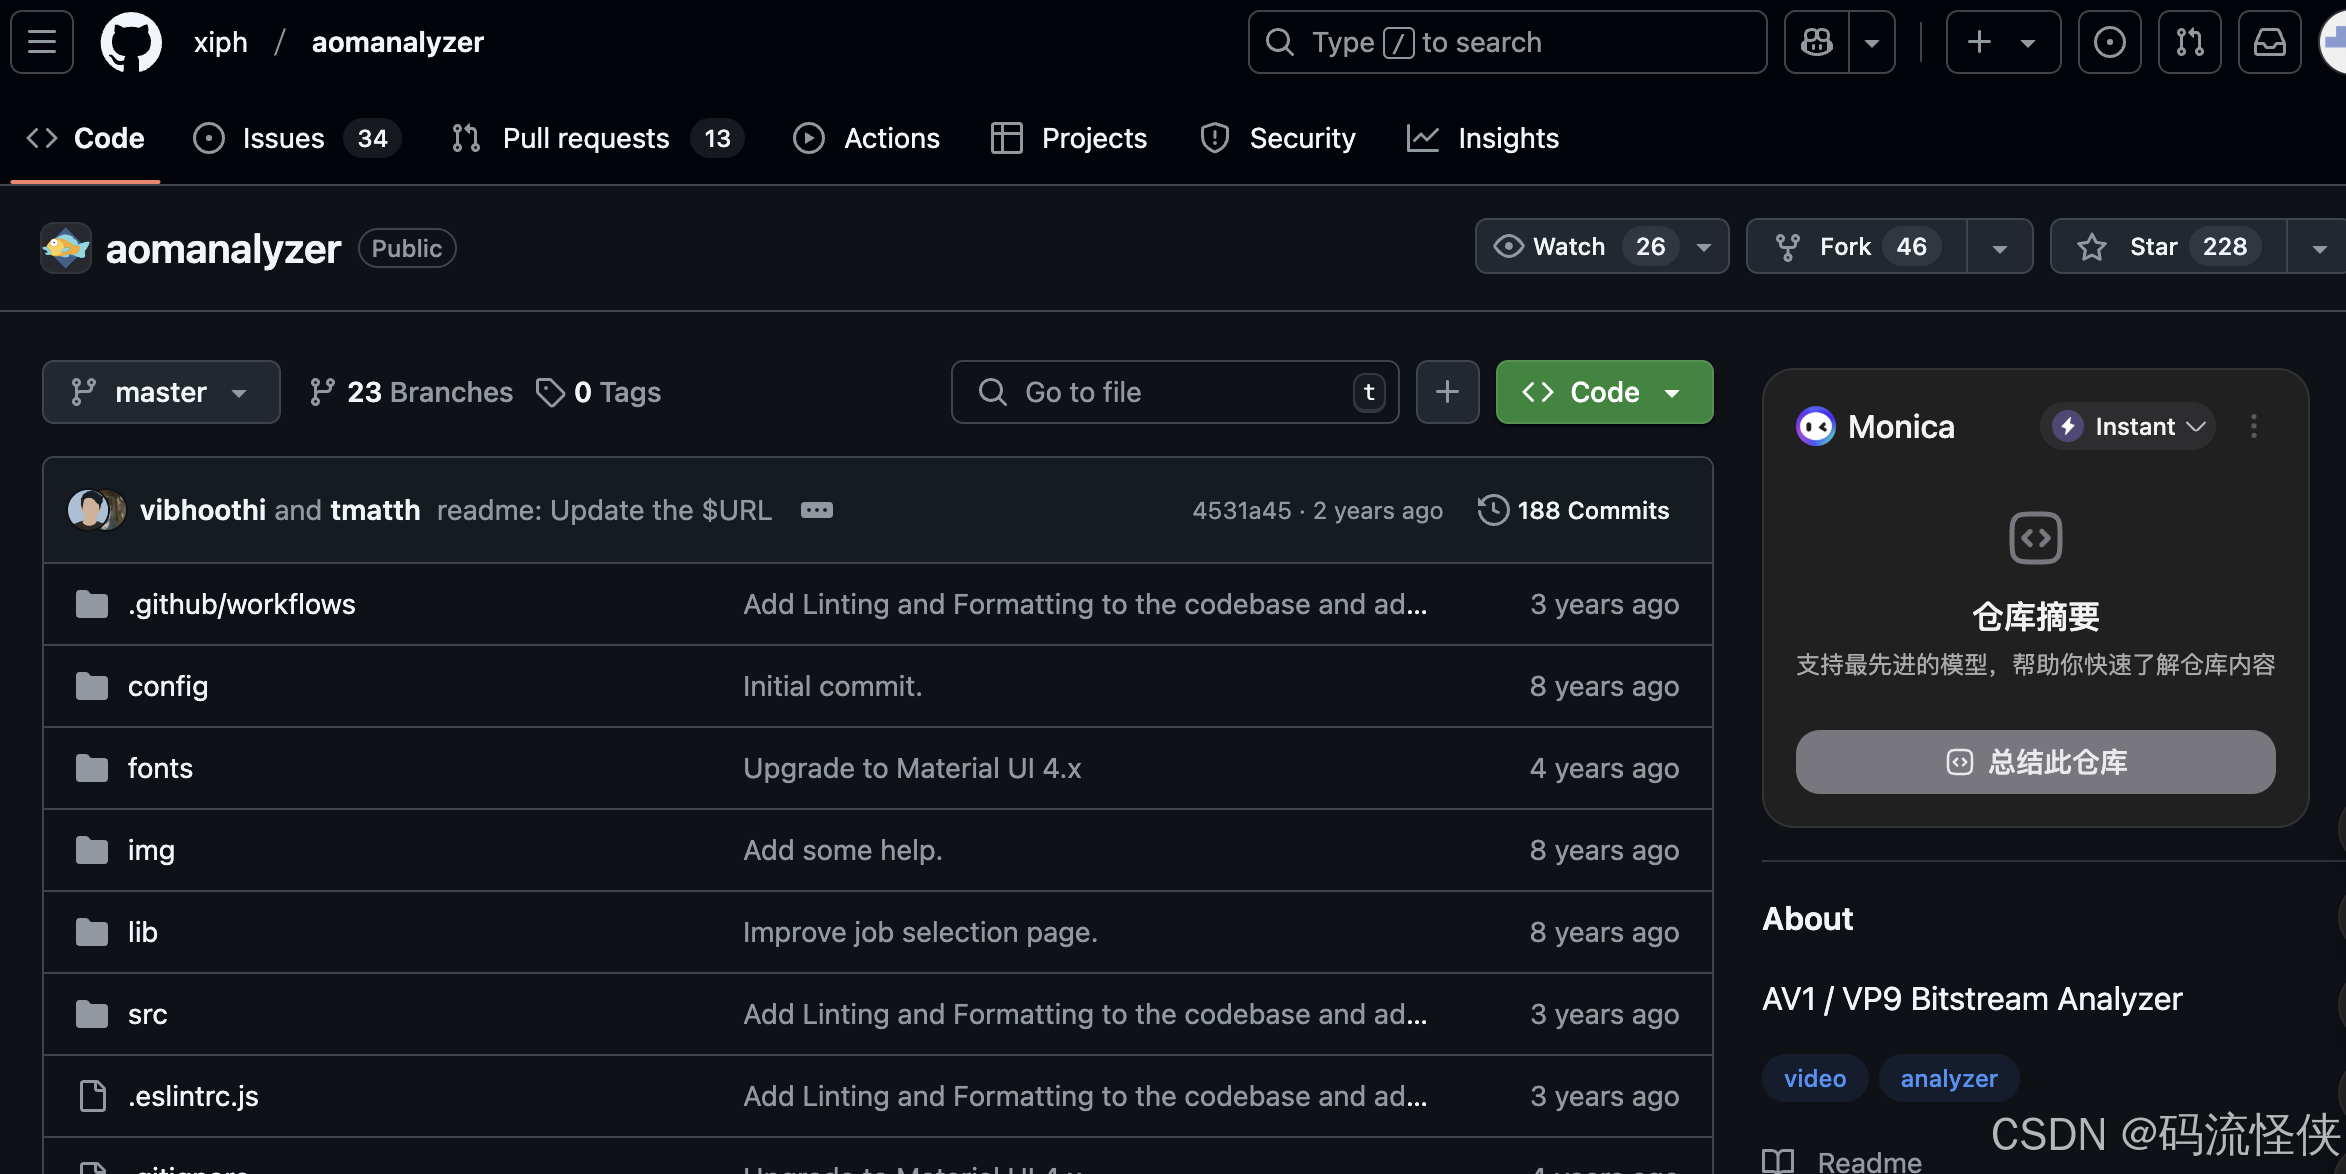2346x1174 pixels.
Task: Open pull requests shortcut icon in header
Action: 2189,42
